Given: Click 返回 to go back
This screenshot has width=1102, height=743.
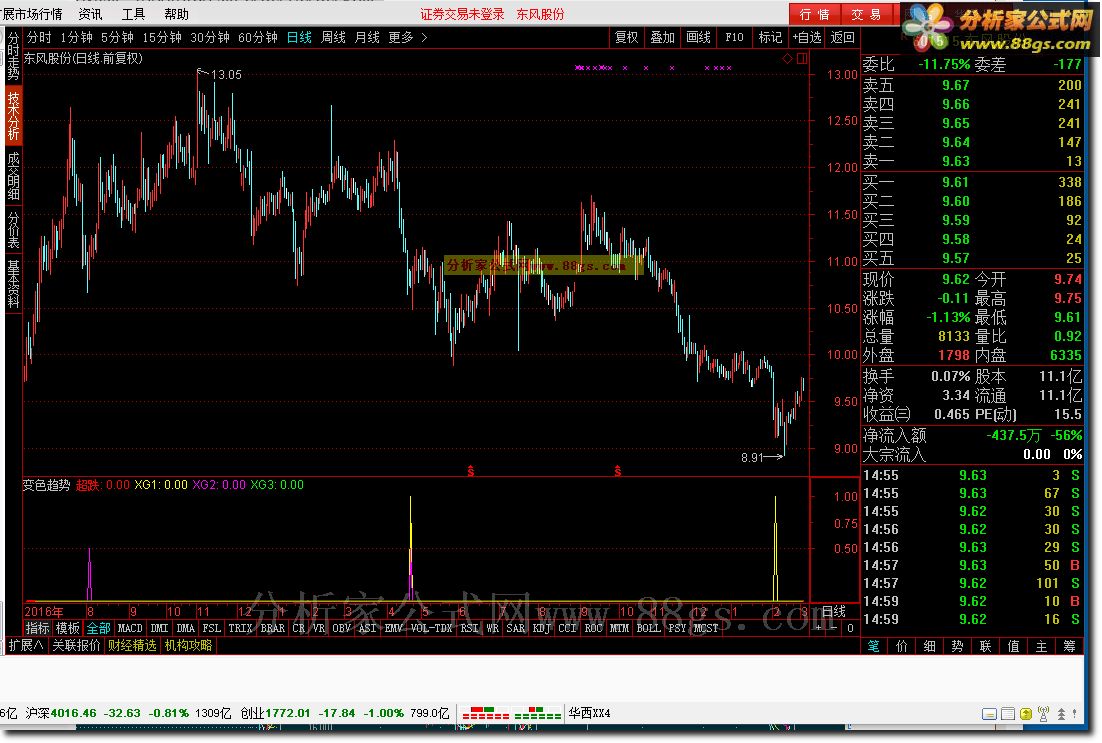Looking at the screenshot, I should [842, 37].
